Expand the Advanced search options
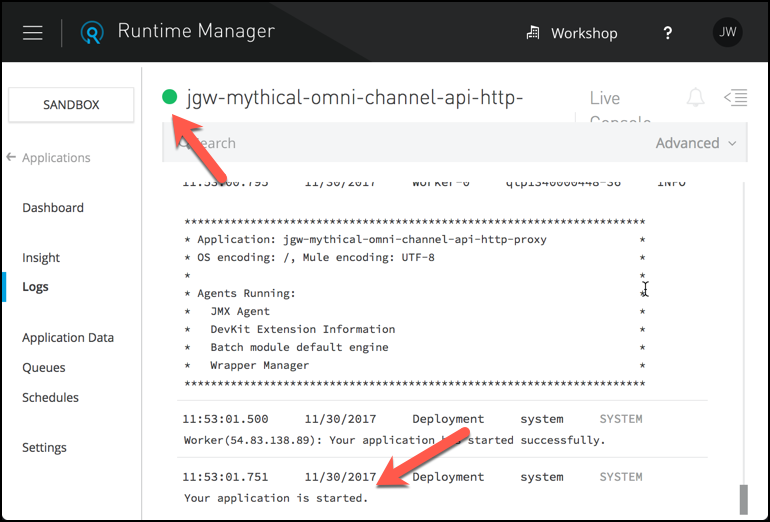The width and height of the screenshot is (770, 522). [696, 143]
